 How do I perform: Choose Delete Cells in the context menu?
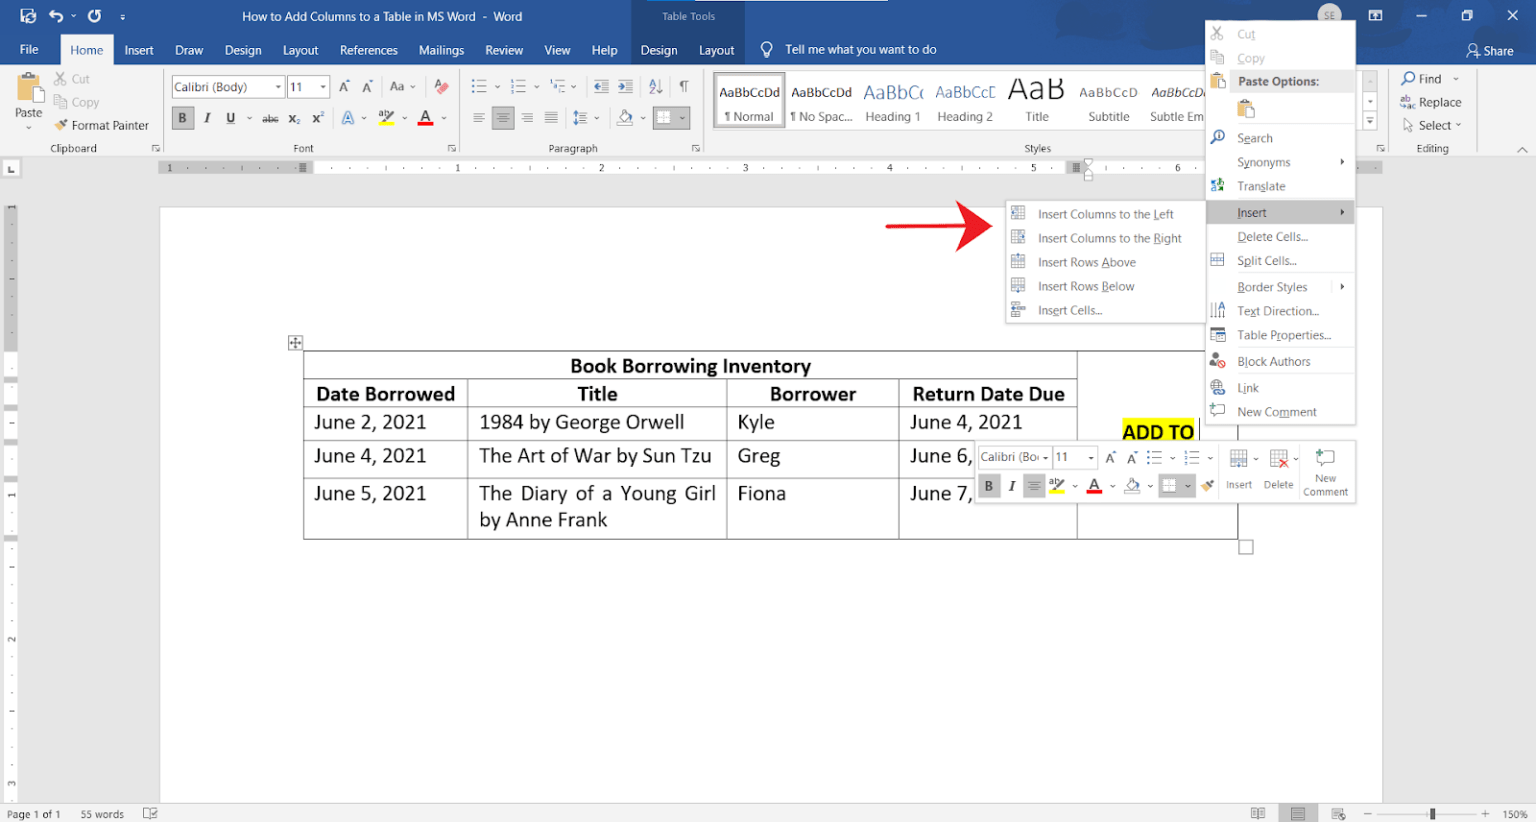1281,237
